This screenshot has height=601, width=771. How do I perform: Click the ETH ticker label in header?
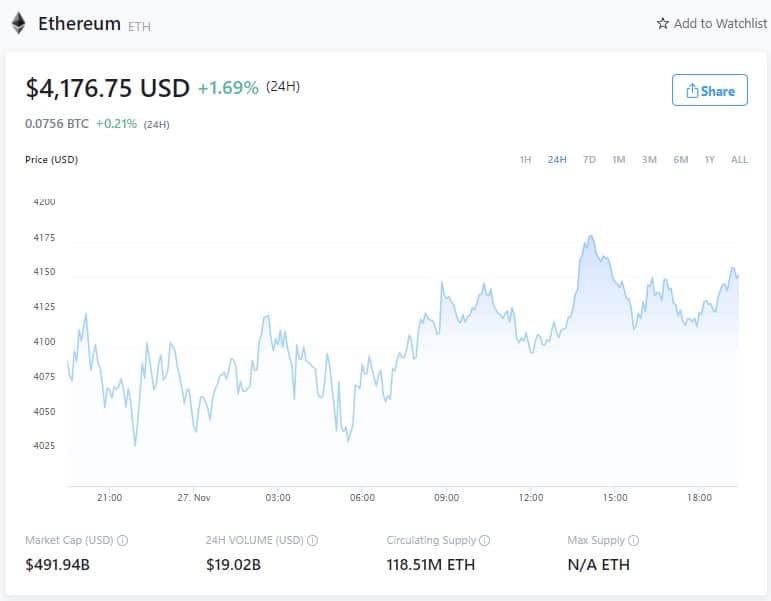tap(139, 26)
